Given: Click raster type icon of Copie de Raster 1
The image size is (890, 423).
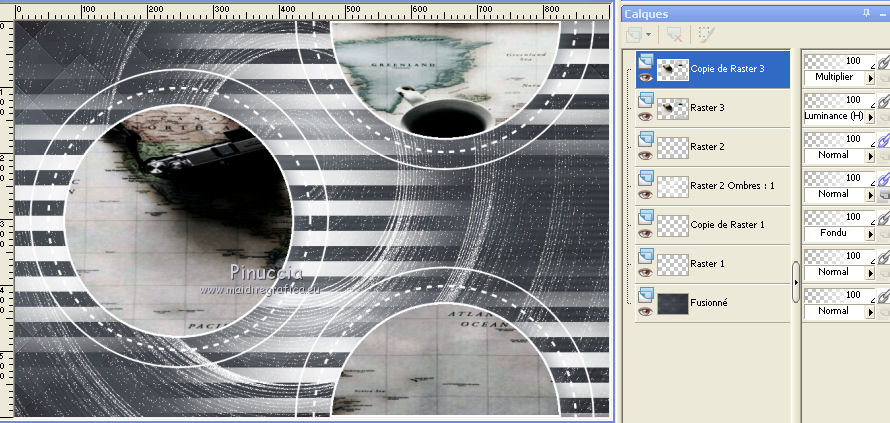Looking at the screenshot, I should [645, 217].
